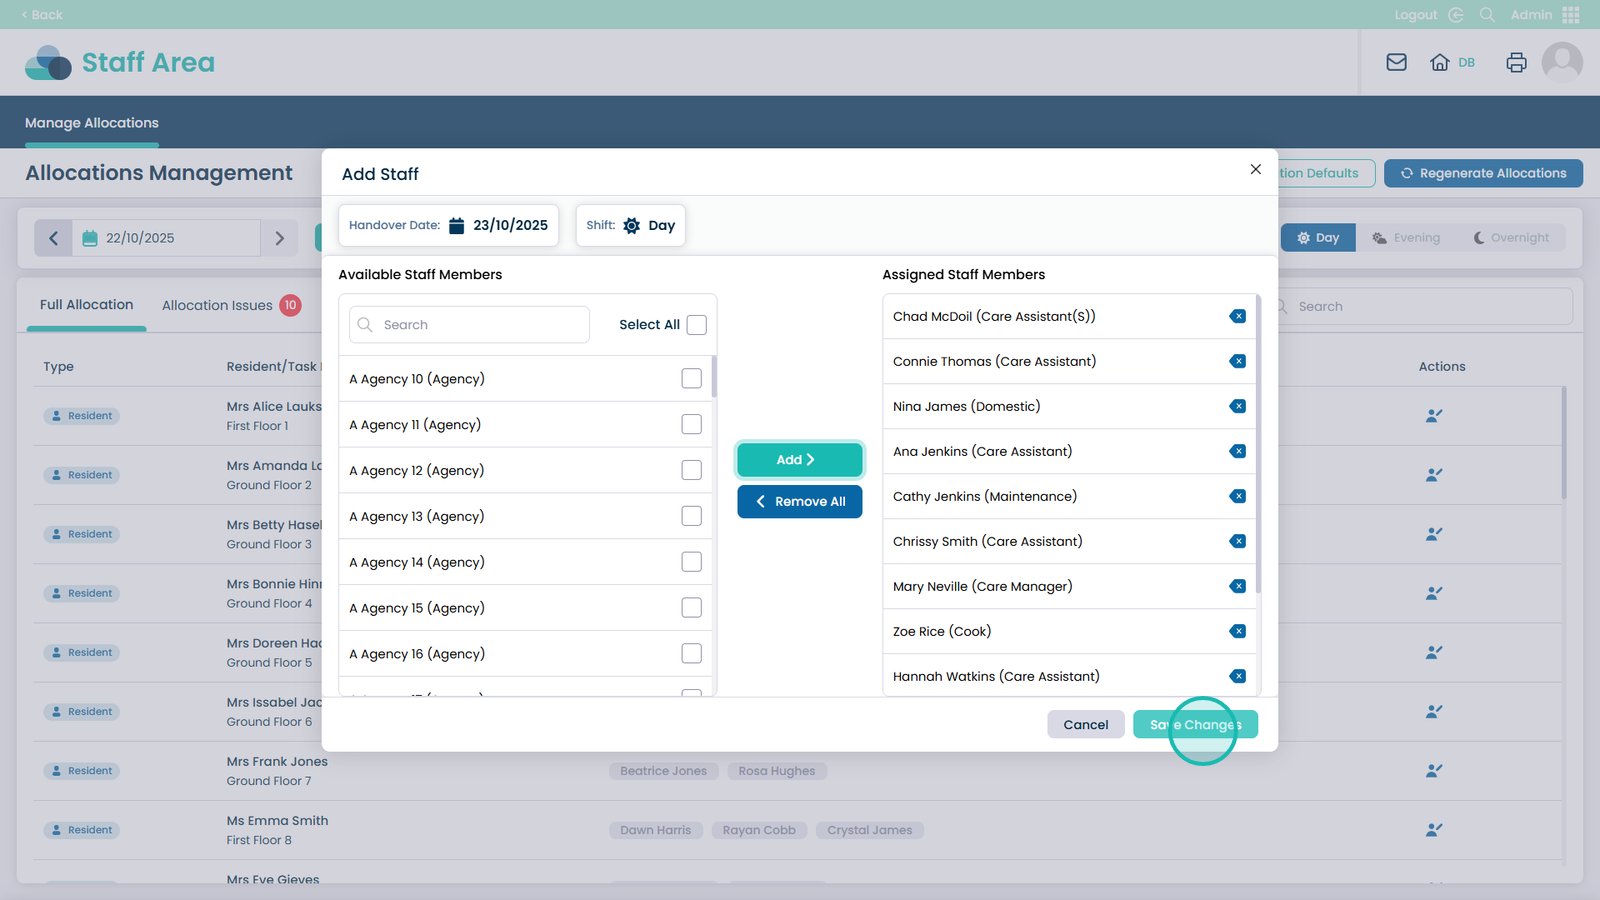
Task: Tick the Select All checkbox
Action: click(697, 325)
